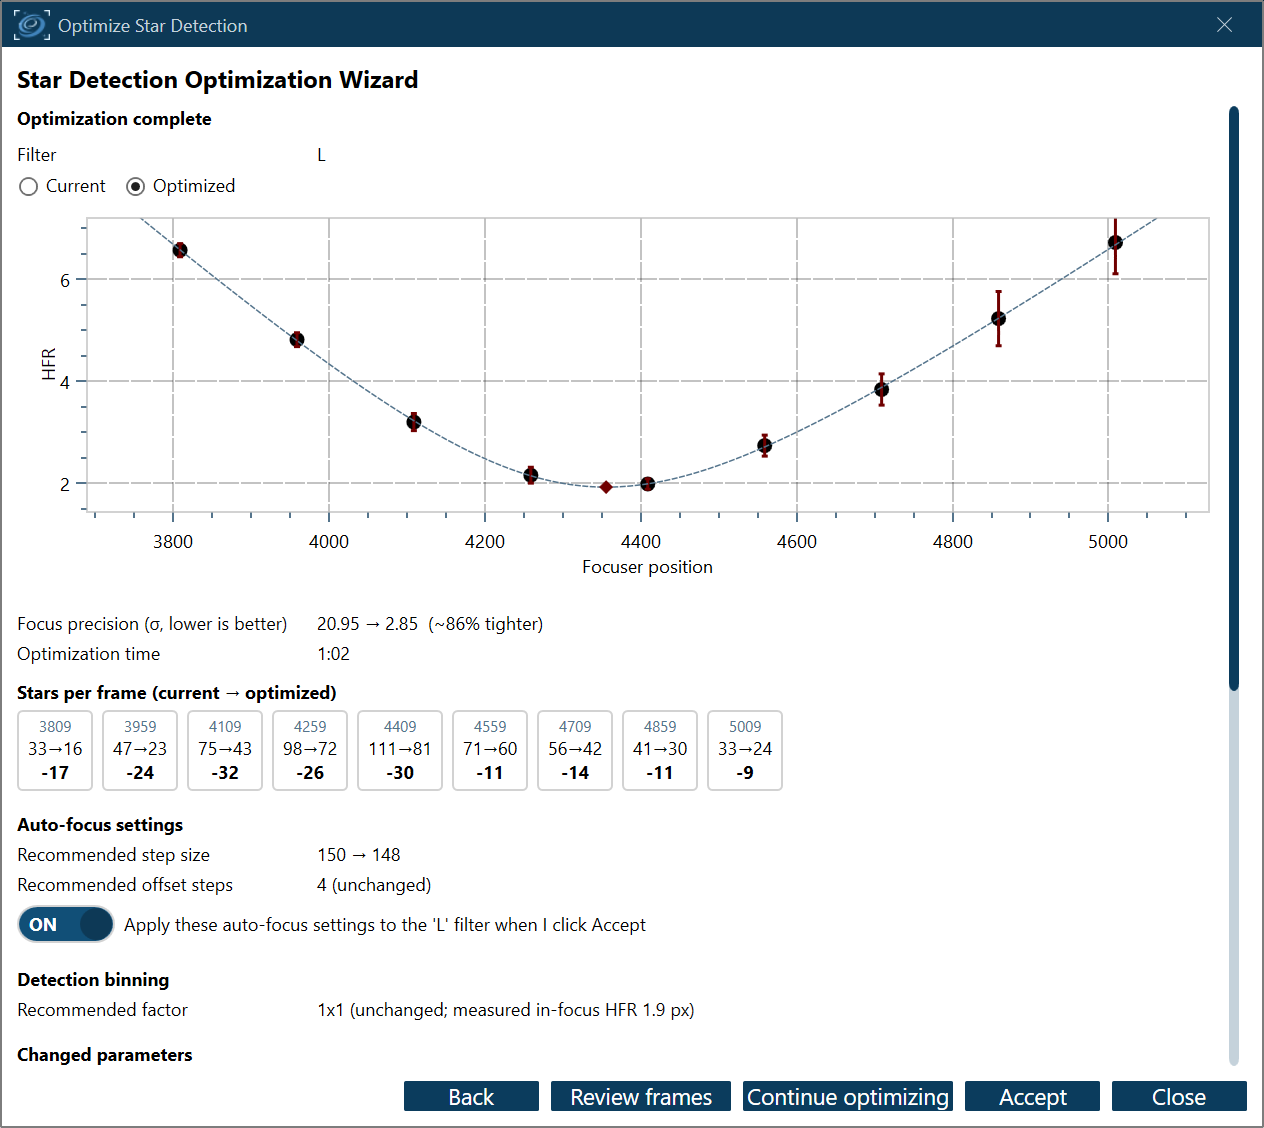Select the 4709 stars-per-frame card

pyautogui.click(x=575, y=751)
